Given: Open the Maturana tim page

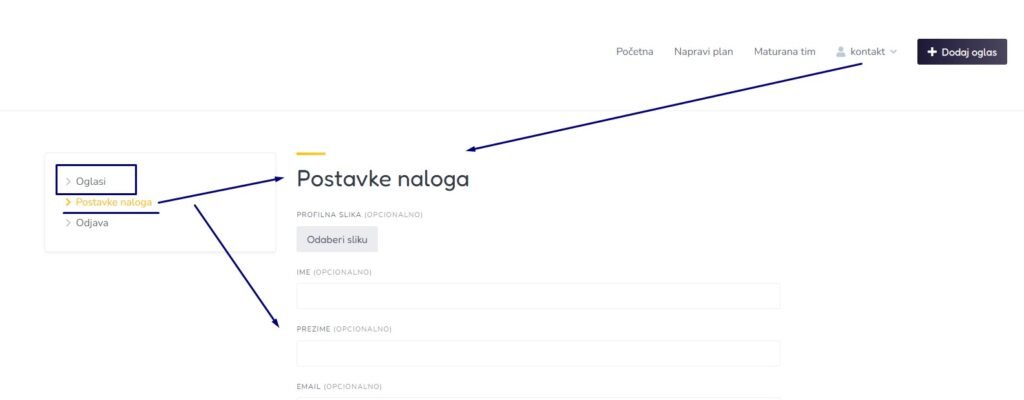Looking at the screenshot, I should tap(785, 52).
